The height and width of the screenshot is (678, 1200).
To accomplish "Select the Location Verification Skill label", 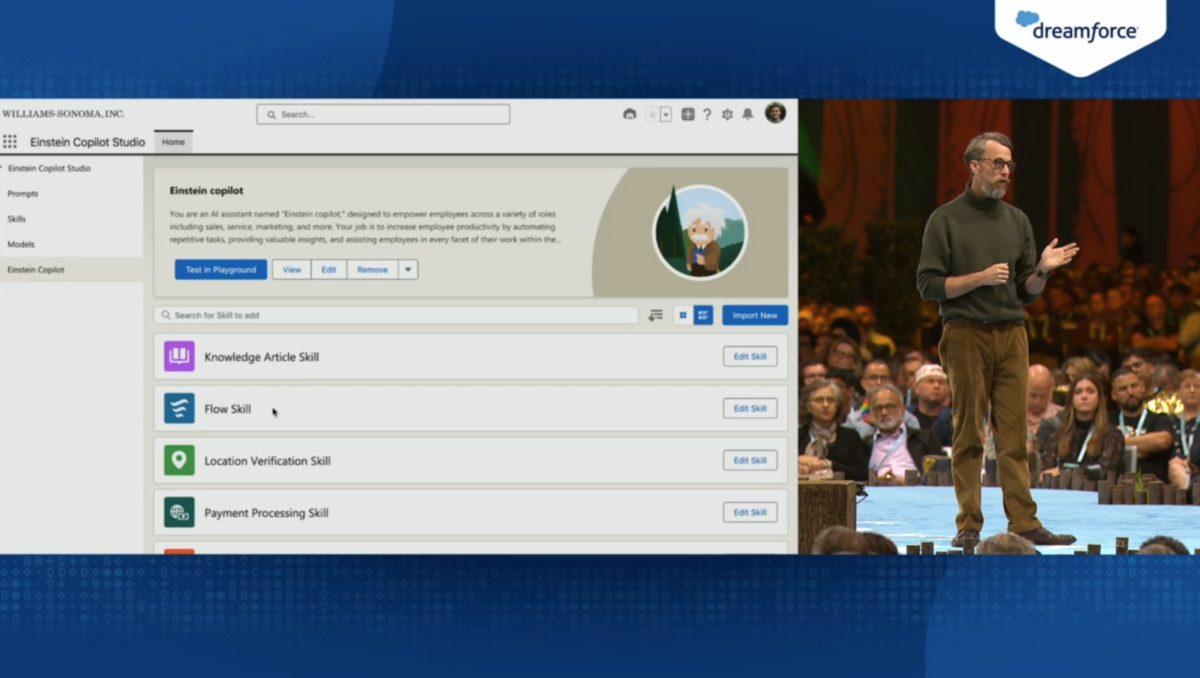I will coord(267,461).
